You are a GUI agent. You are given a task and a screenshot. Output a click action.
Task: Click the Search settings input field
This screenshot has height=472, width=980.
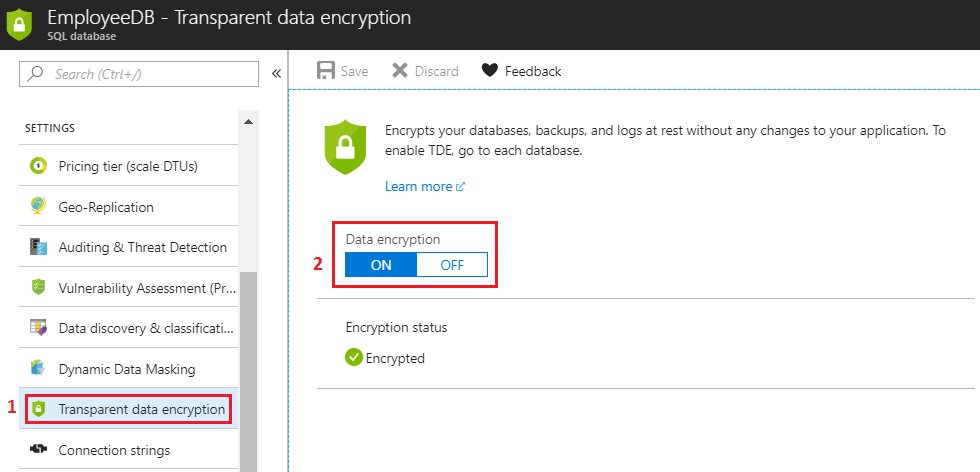pos(139,74)
